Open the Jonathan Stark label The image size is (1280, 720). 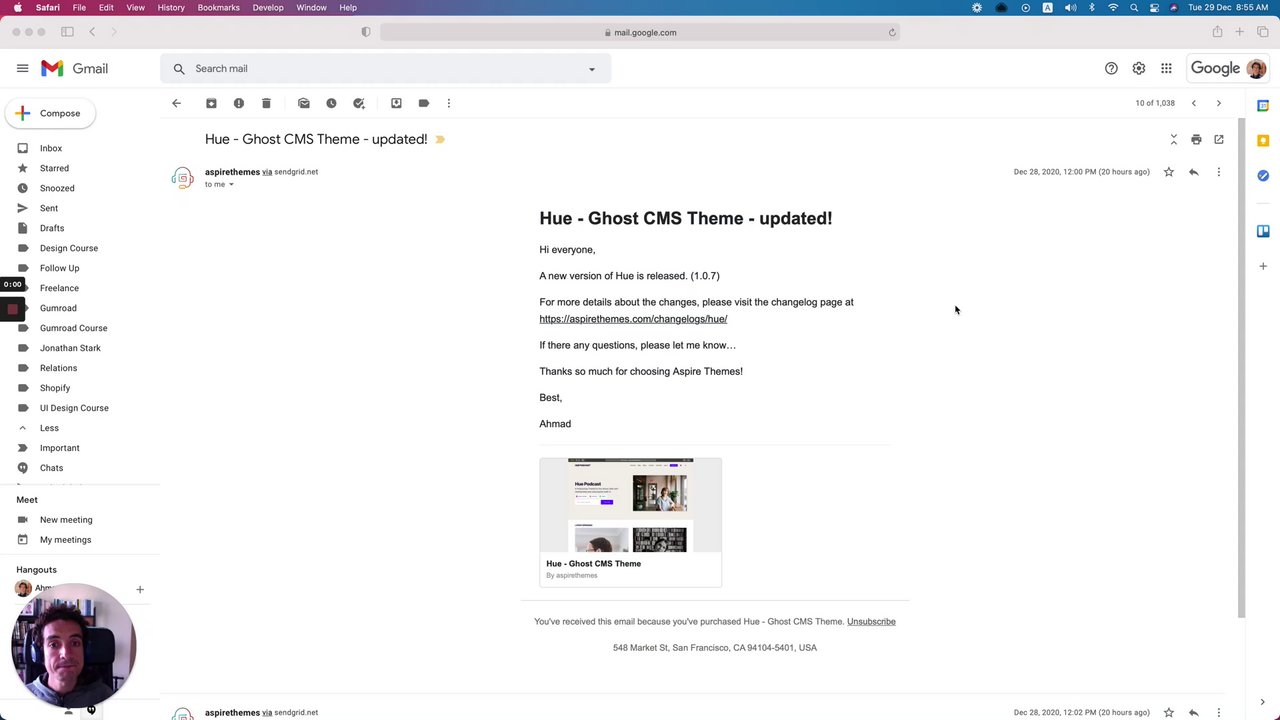(x=70, y=348)
